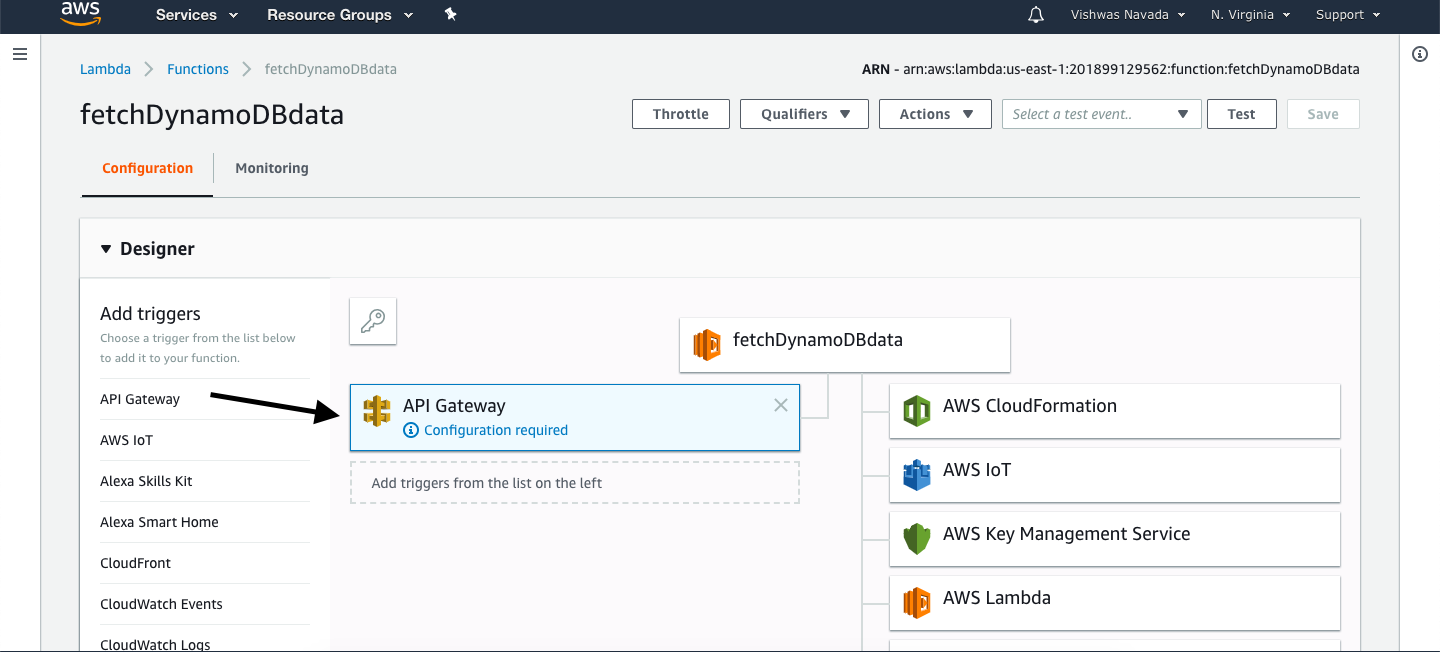Open the Resource Groups dropdown
This screenshot has width=1440, height=652.
(x=340, y=15)
